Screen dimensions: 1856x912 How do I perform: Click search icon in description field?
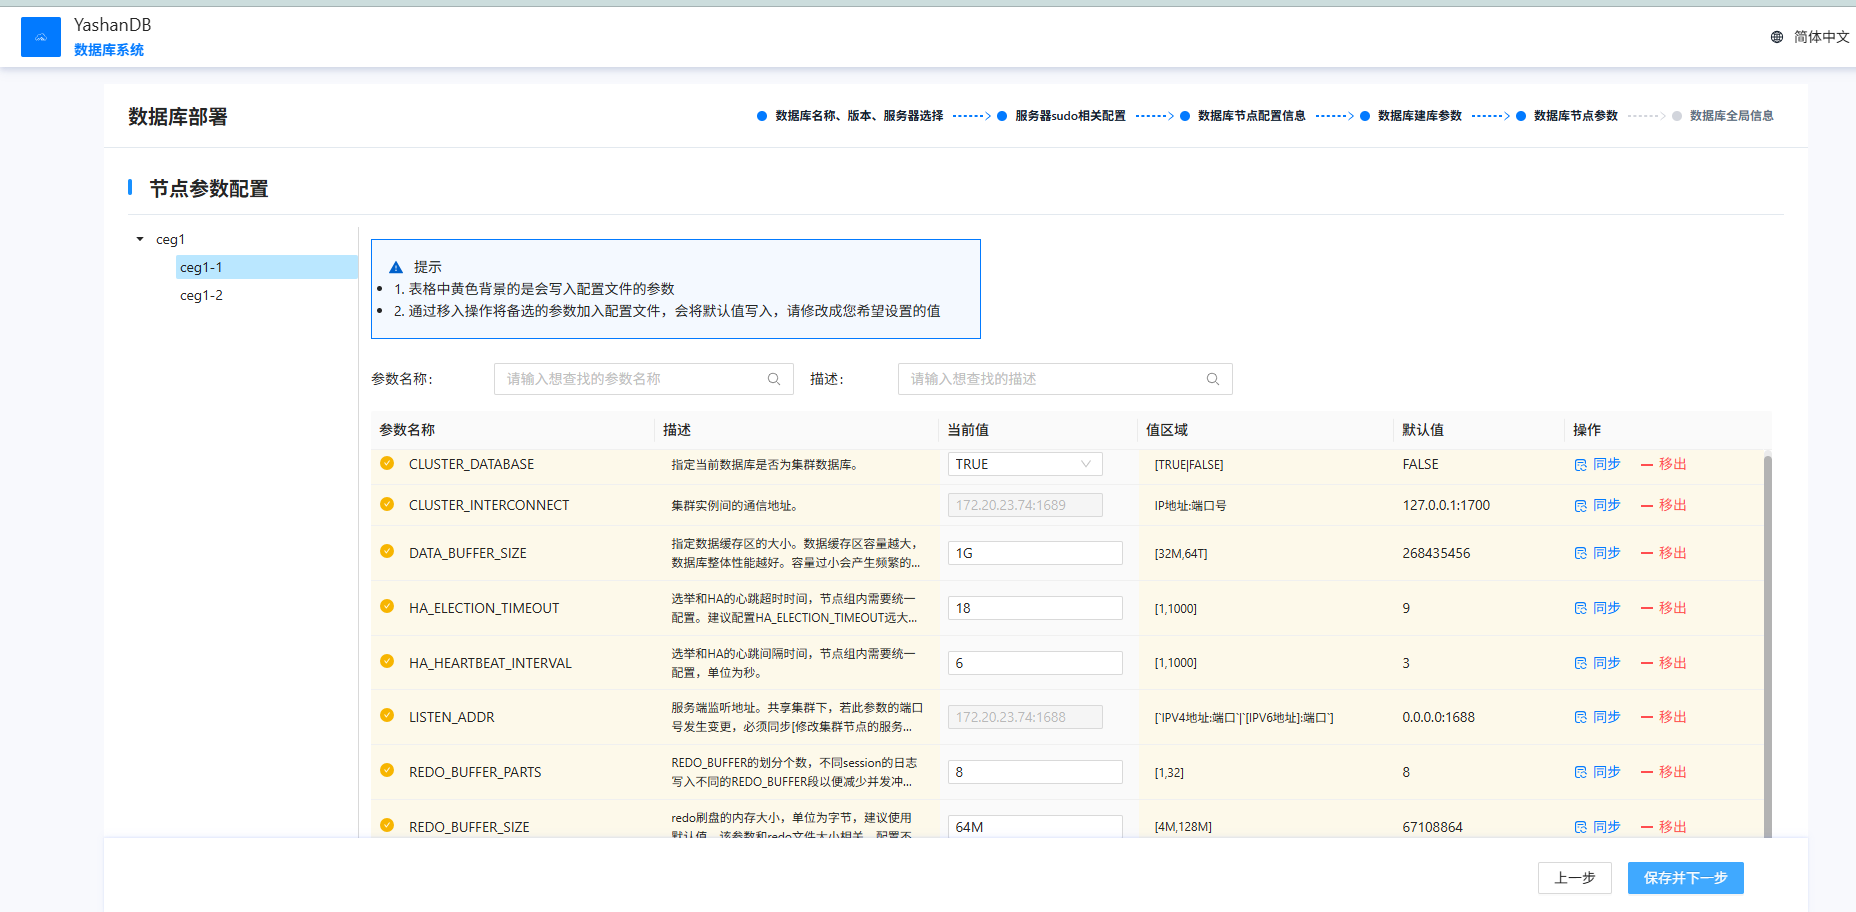click(x=1212, y=379)
